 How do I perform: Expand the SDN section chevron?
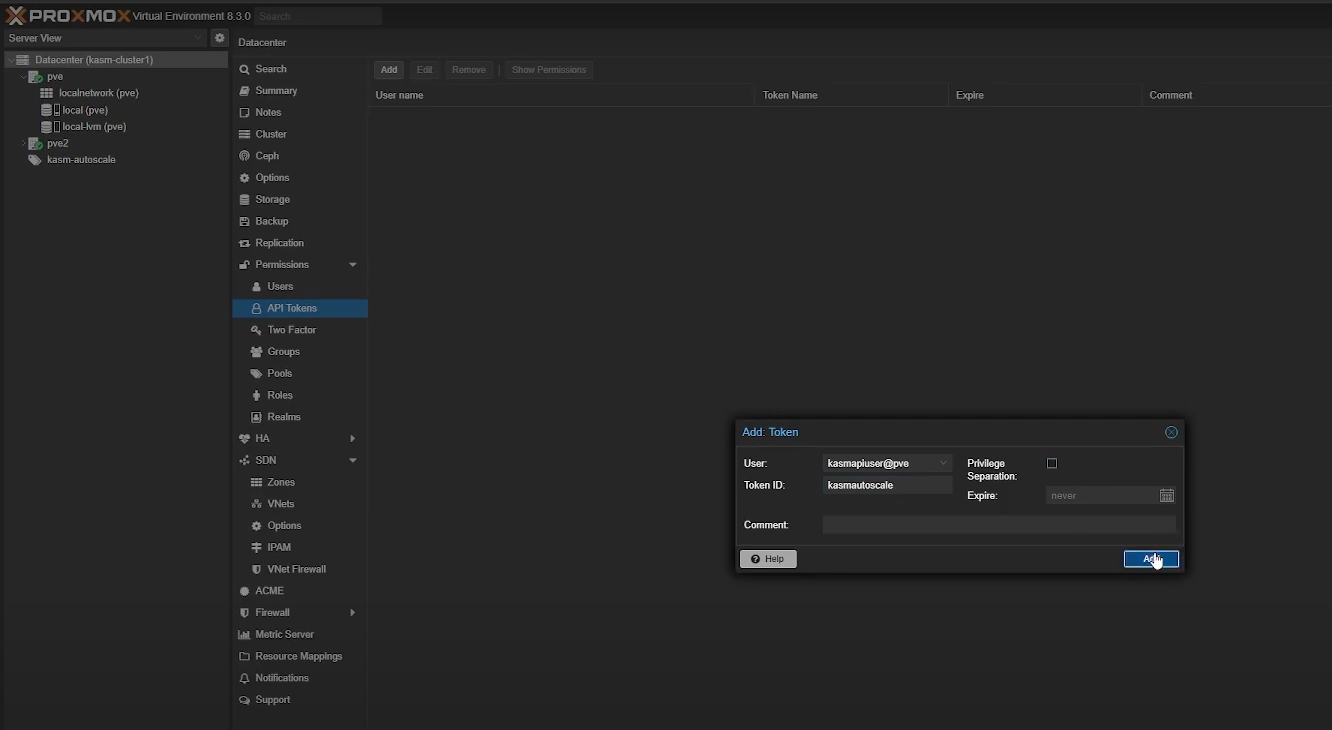pos(352,460)
